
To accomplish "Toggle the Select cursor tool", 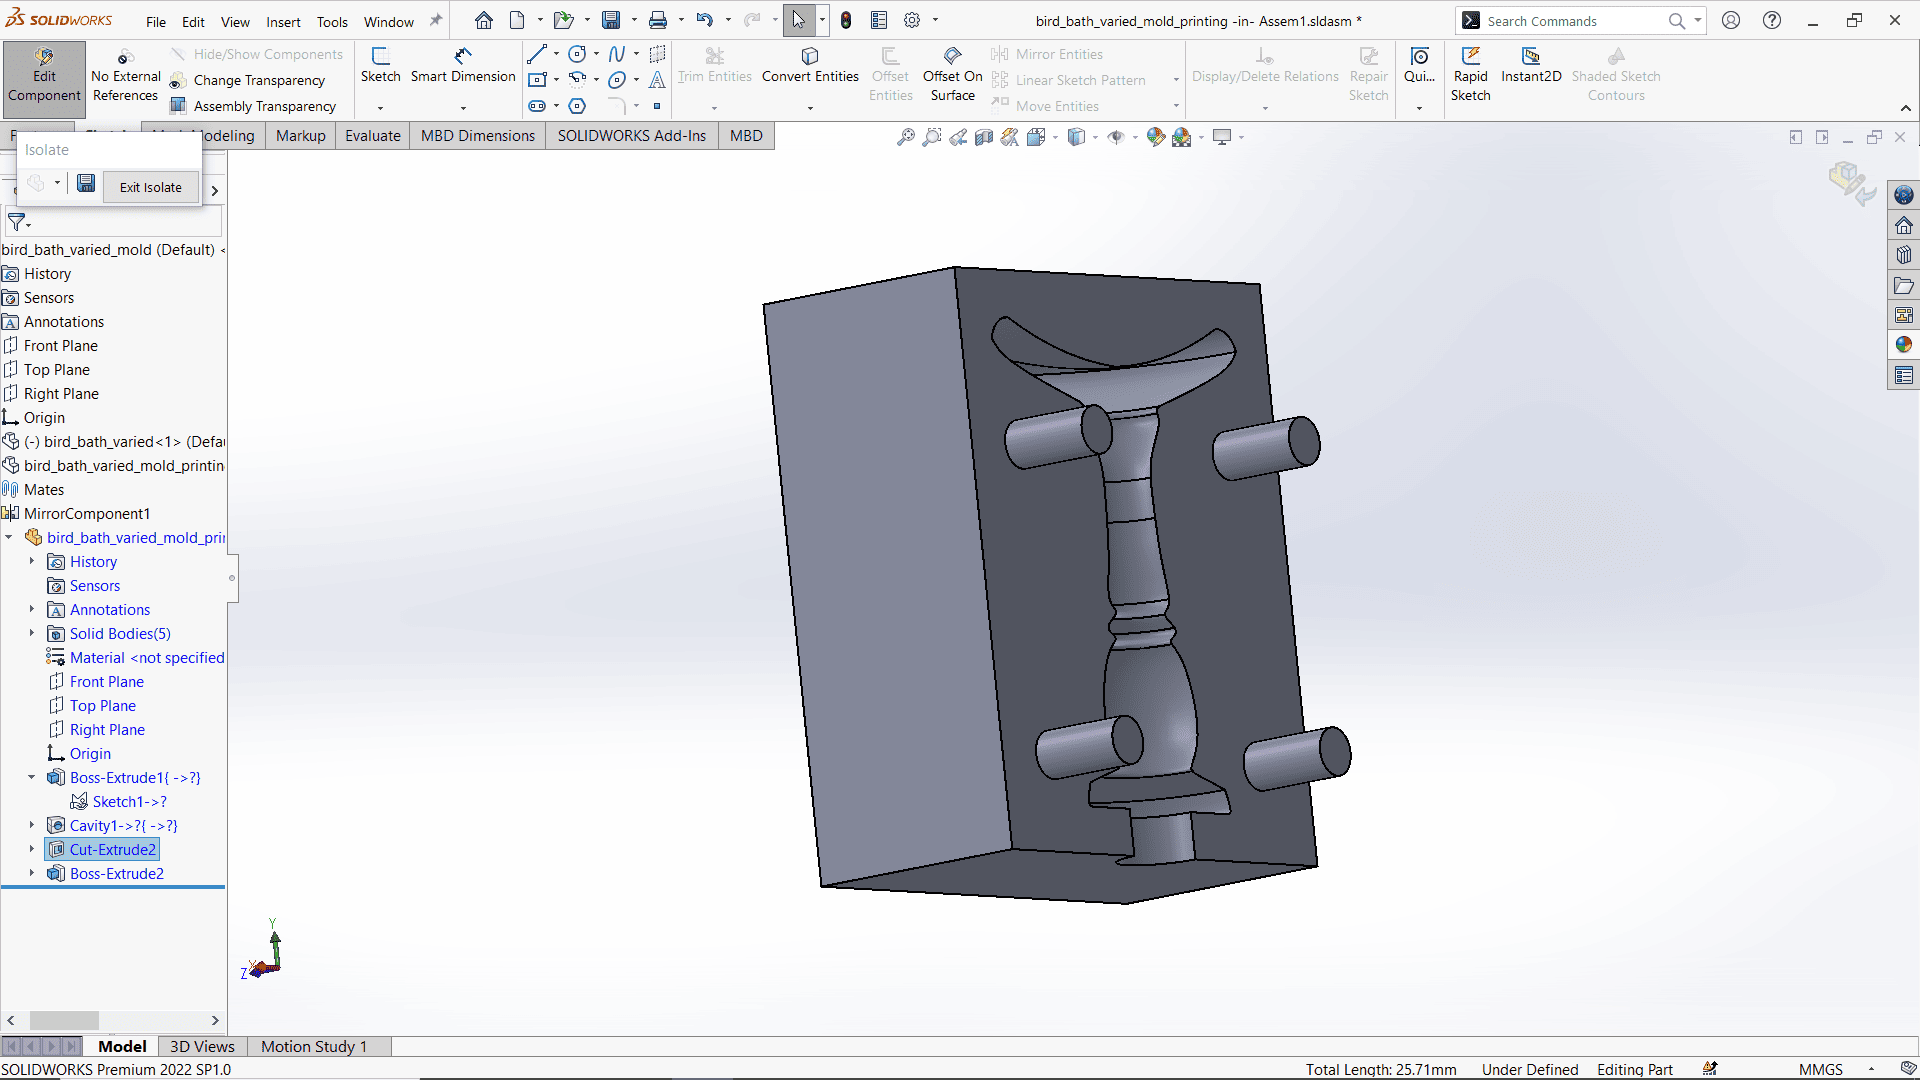I will pos(798,20).
